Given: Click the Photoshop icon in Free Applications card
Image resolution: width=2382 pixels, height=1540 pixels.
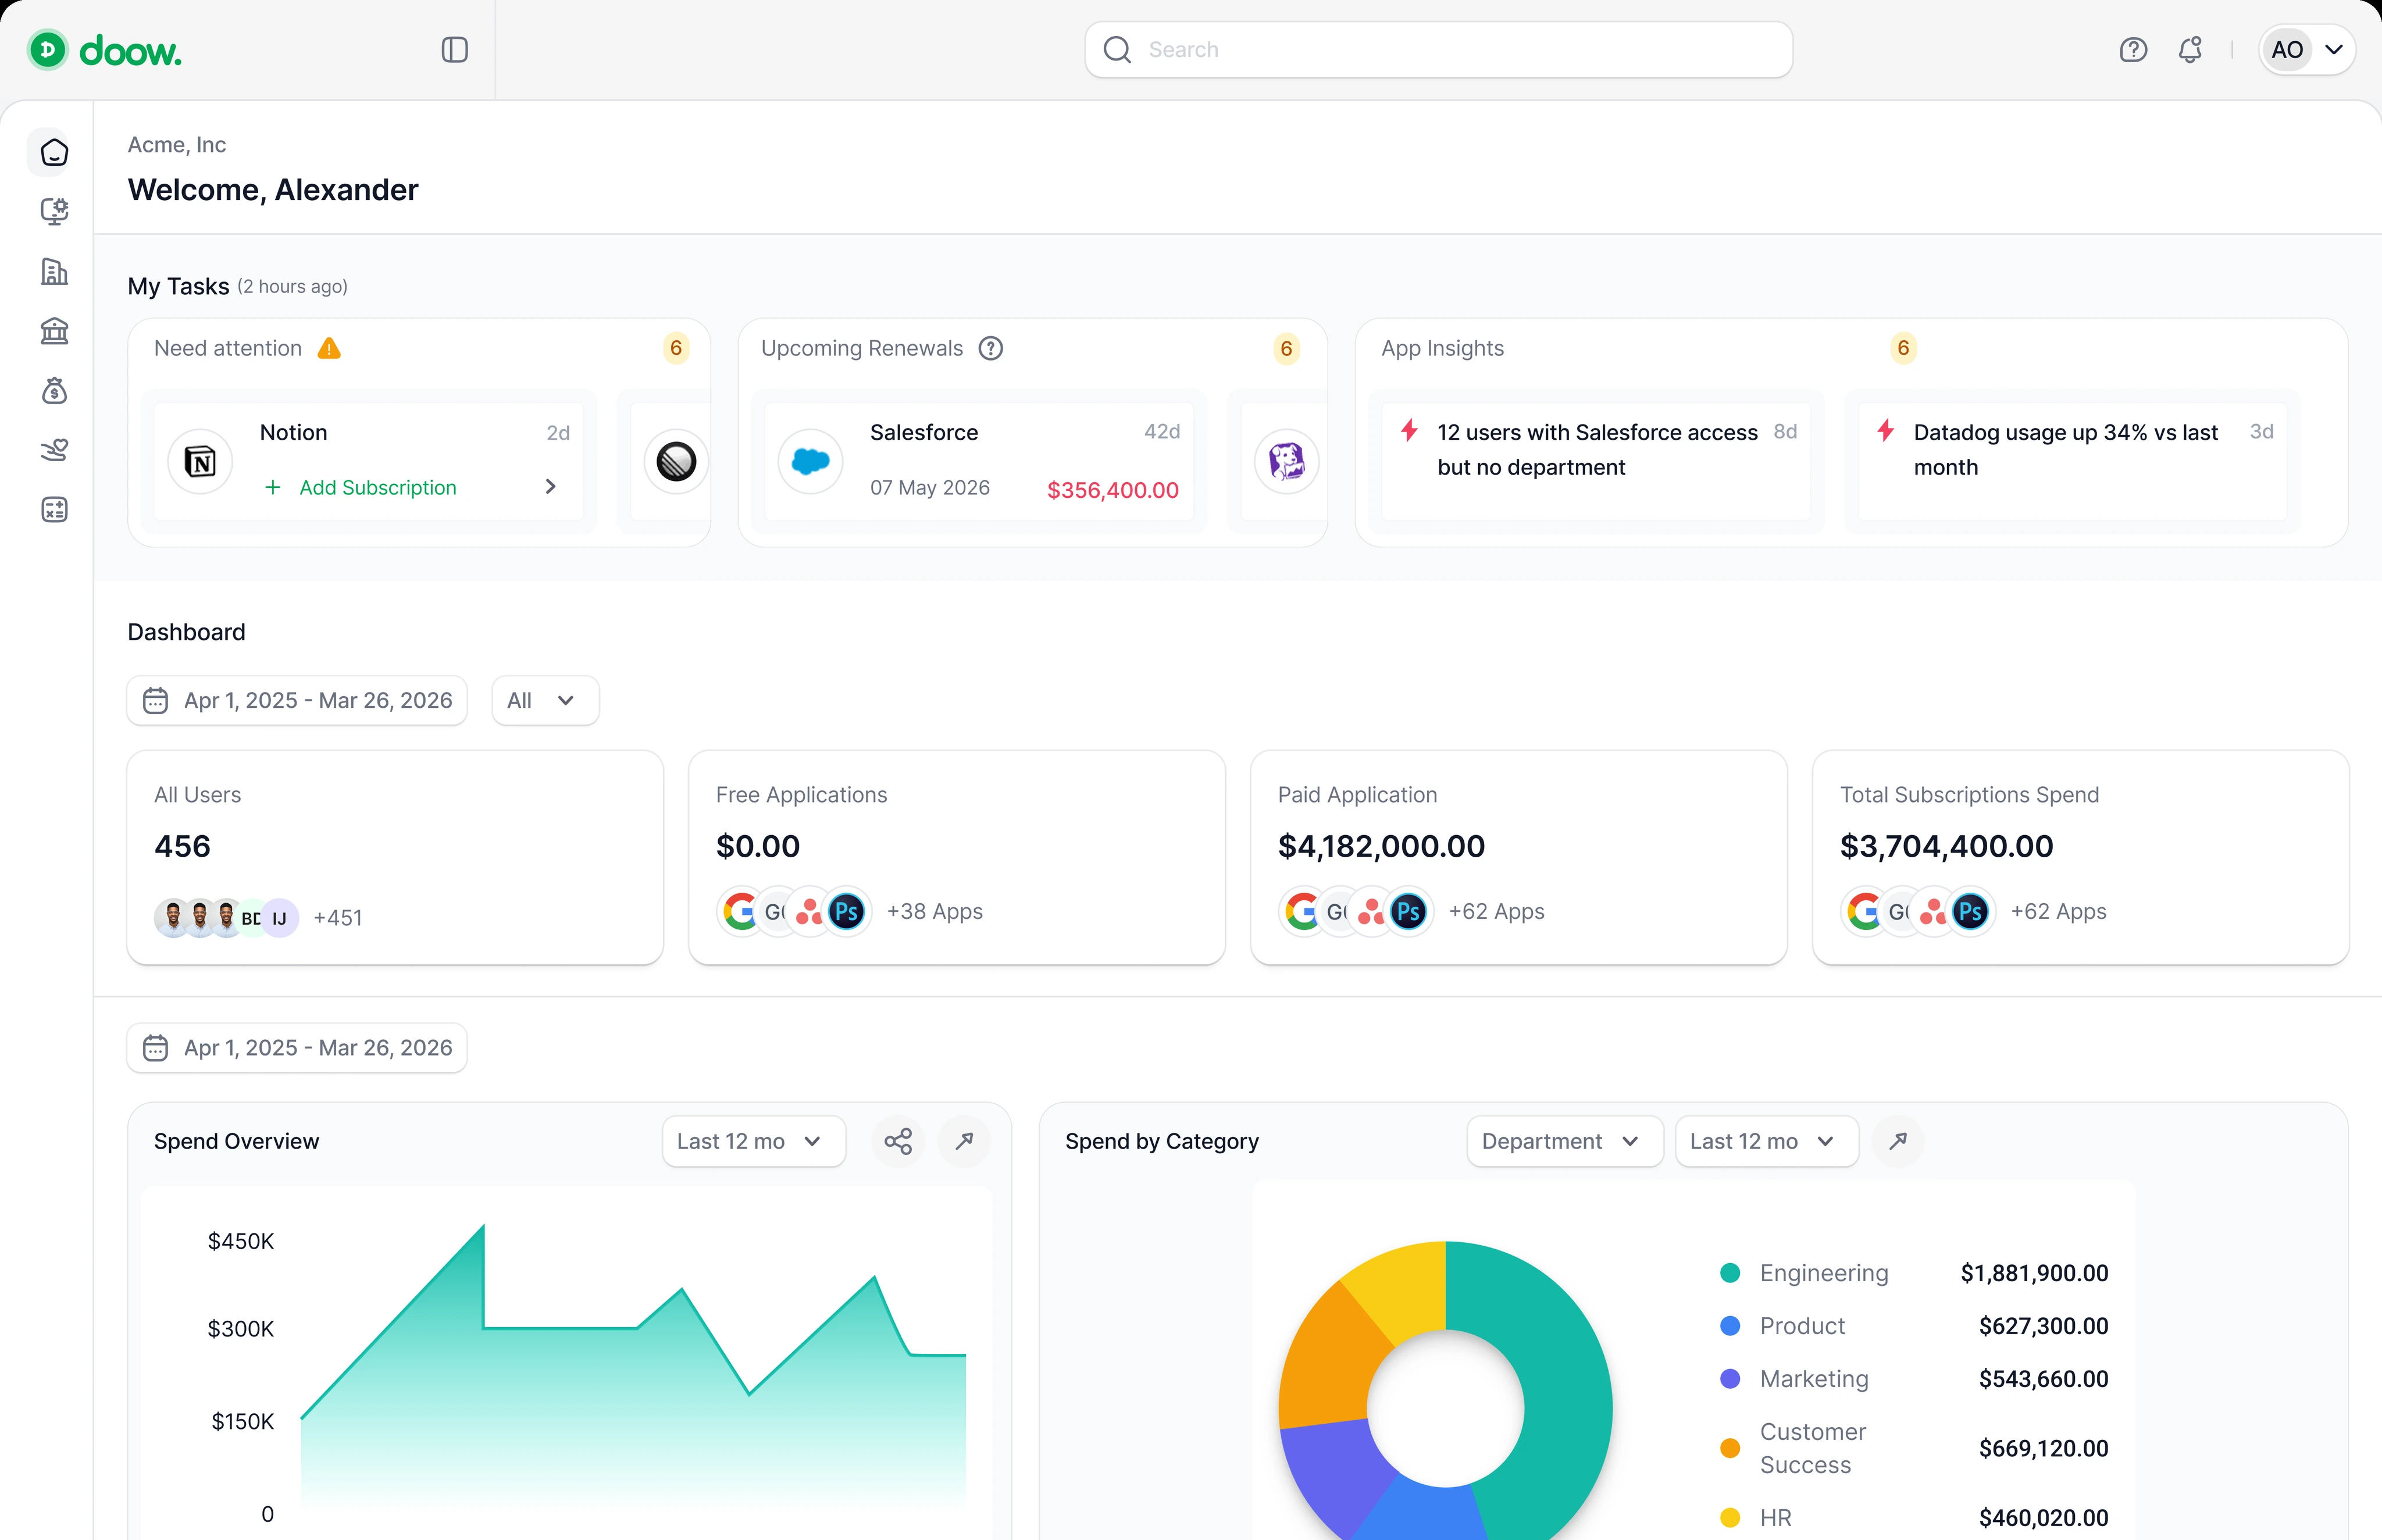Looking at the screenshot, I should pos(847,911).
